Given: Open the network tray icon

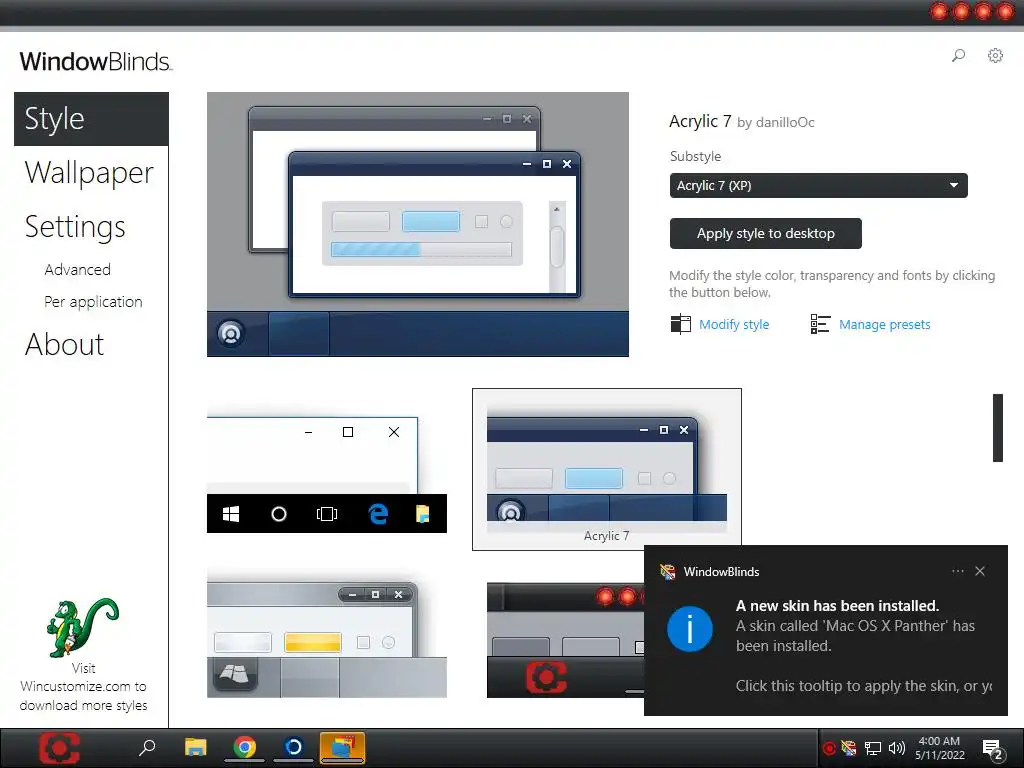Looking at the screenshot, I should (873, 748).
